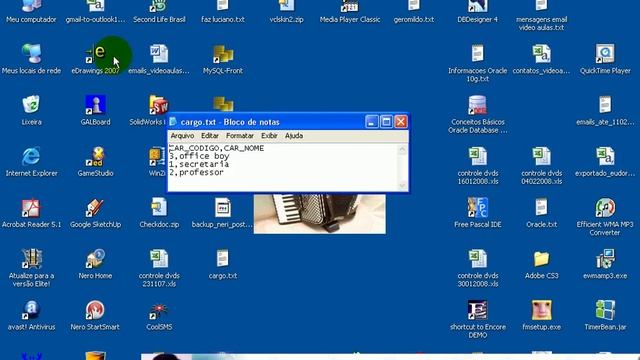Open the Arquivo menu in Notepad
Image resolution: width=640 pixels, height=360 pixels.
(182, 136)
